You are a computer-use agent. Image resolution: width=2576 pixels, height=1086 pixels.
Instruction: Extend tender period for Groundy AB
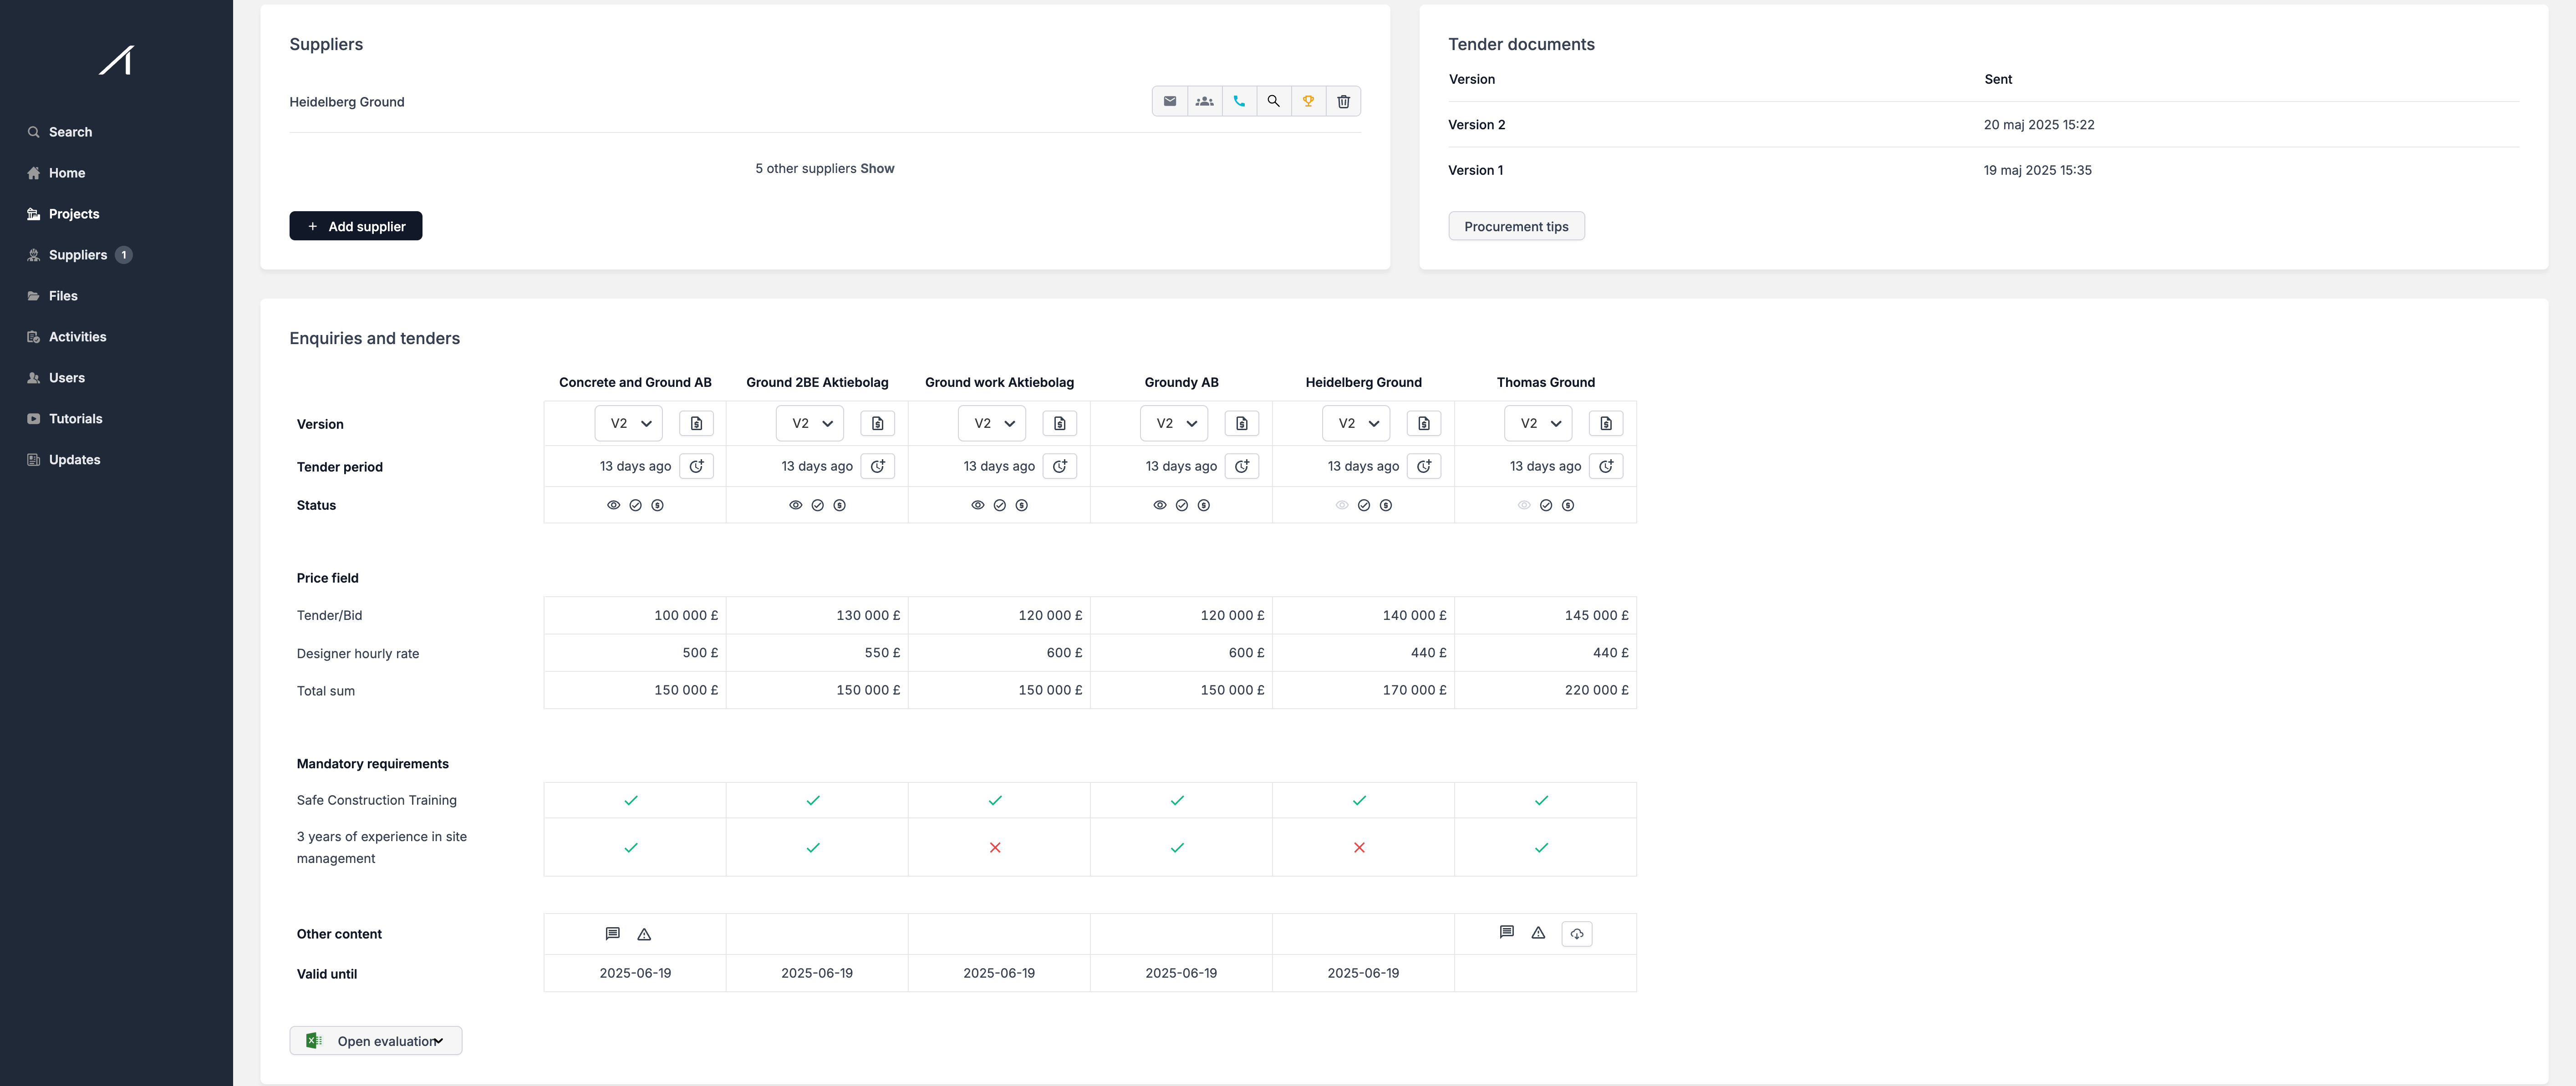[1241, 466]
